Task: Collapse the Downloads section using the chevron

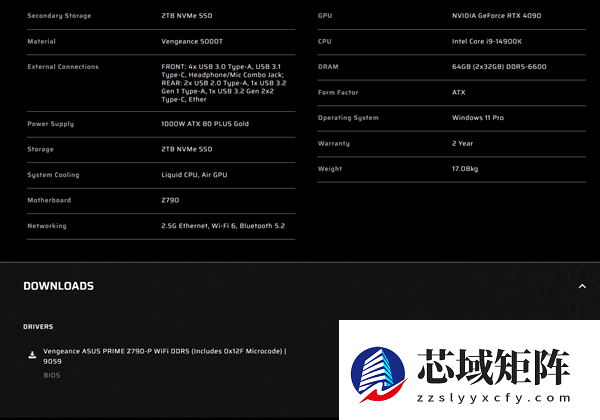Action: (582, 286)
